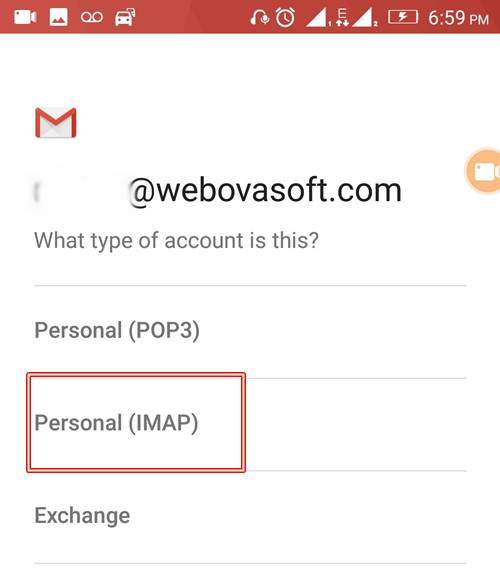Tap the headset call icon in status bar
Screen dimensions: 500x575
[x=259, y=17]
